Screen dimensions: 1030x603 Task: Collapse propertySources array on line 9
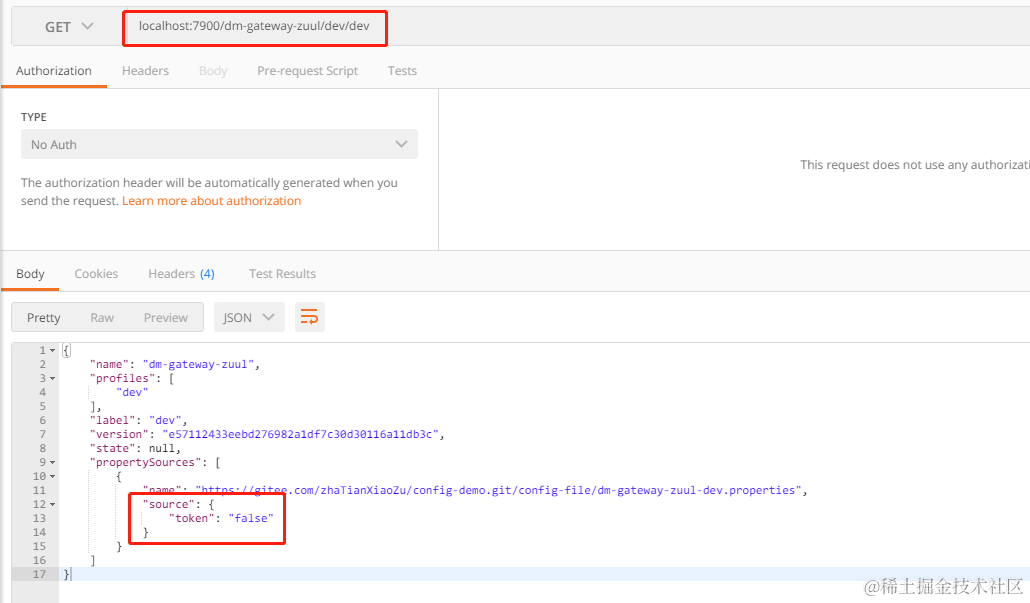click(x=53, y=463)
